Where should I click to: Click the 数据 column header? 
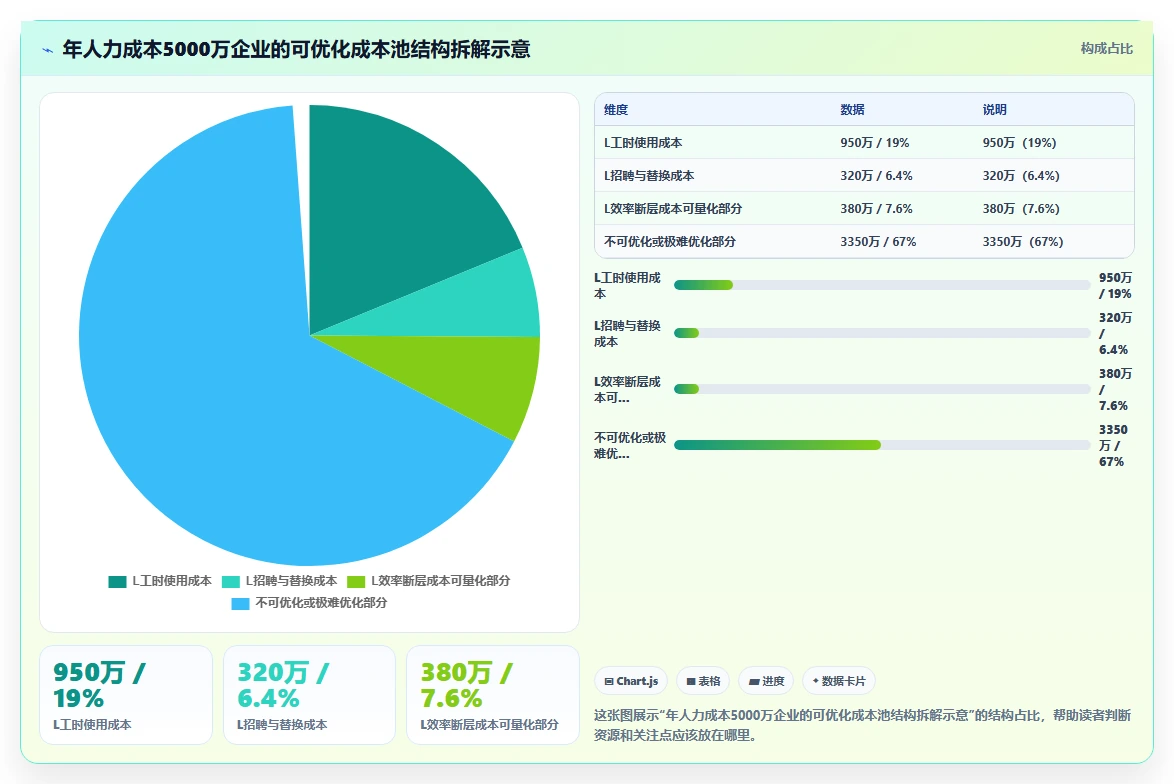click(x=852, y=109)
